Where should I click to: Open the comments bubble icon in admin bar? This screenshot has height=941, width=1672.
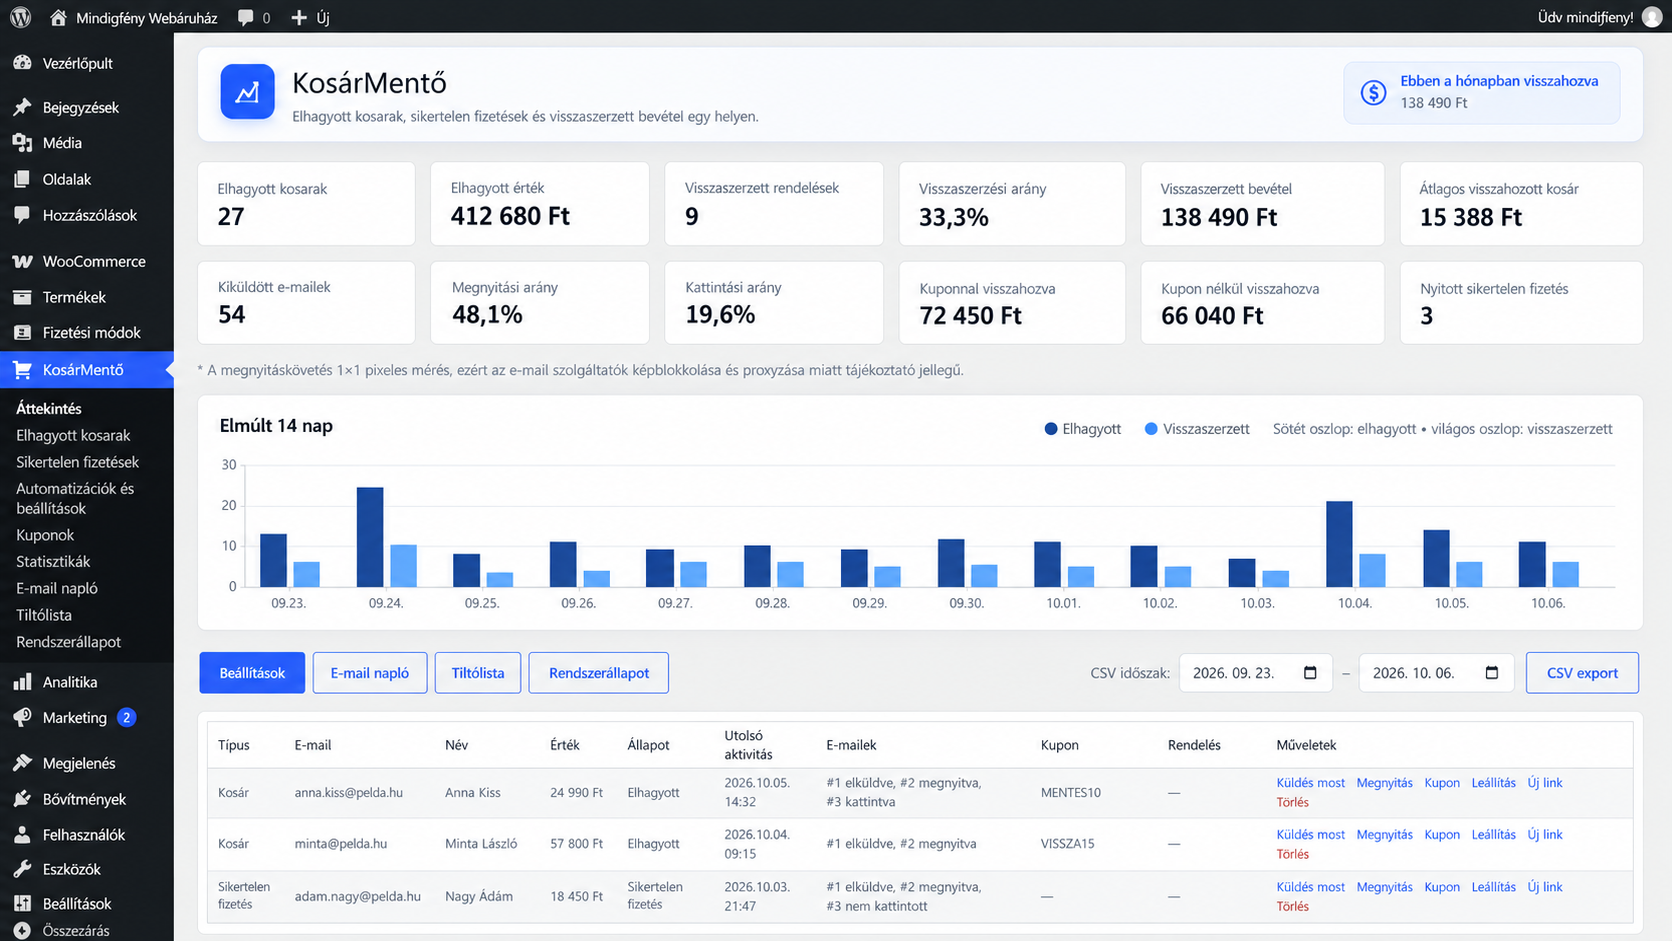click(246, 18)
